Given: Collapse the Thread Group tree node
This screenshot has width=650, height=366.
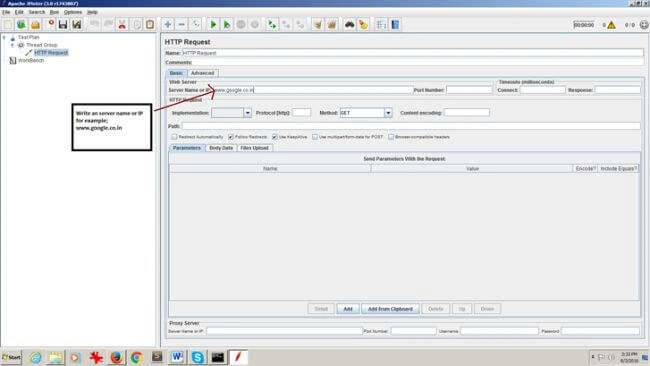Looking at the screenshot, I should coord(12,45).
